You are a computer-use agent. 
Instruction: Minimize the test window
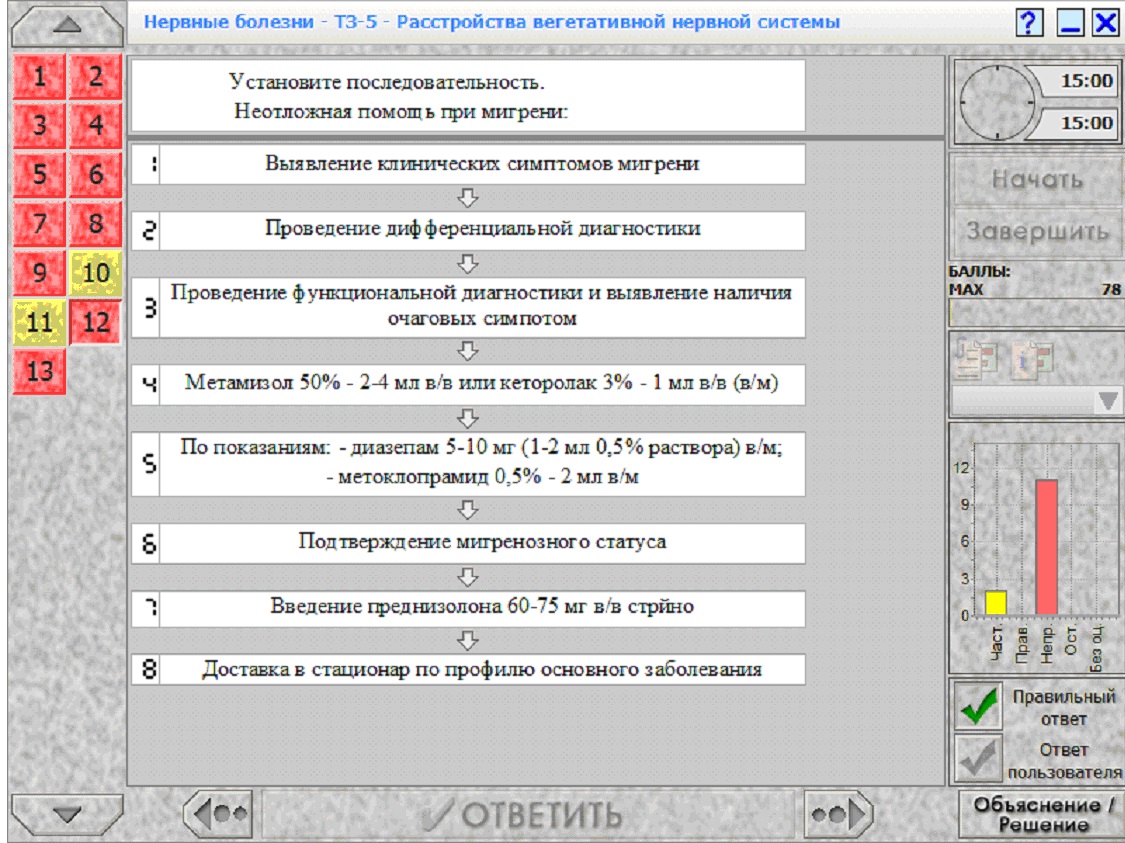pyautogui.click(x=1070, y=22)
